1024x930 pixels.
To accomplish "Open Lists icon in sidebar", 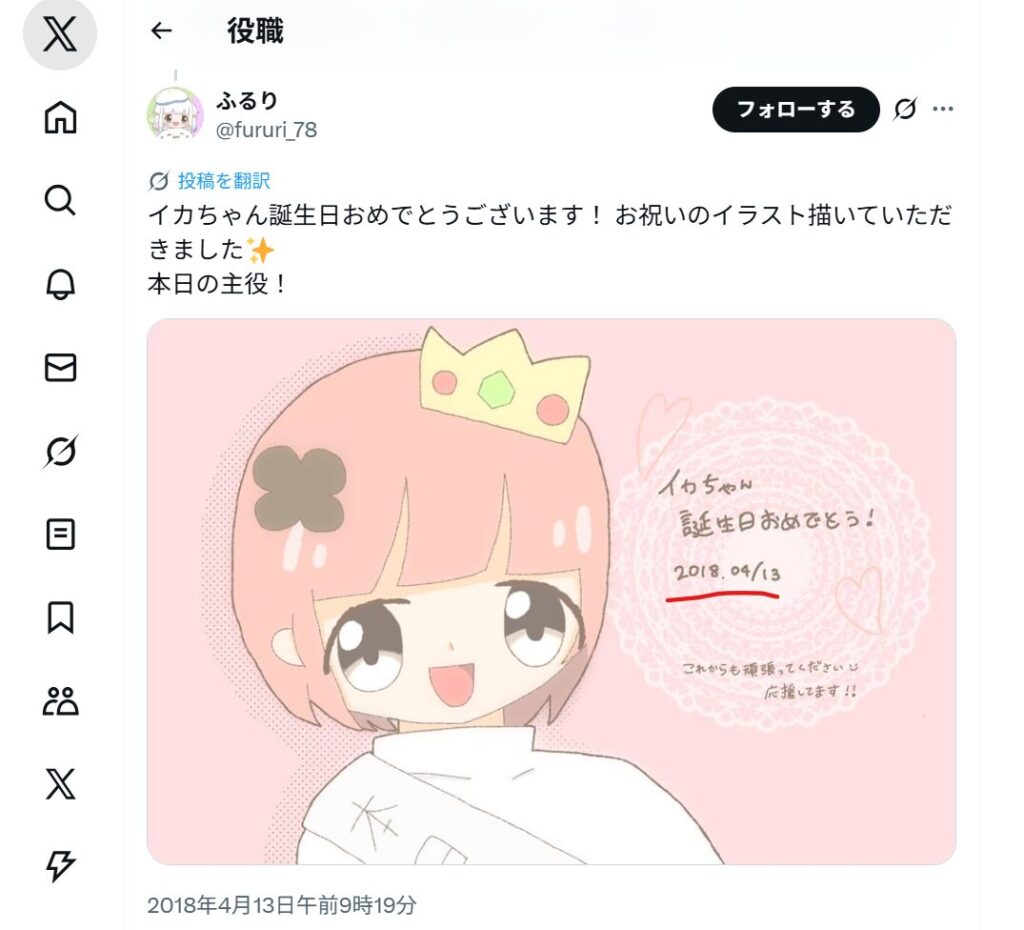I will coord(60,534).
